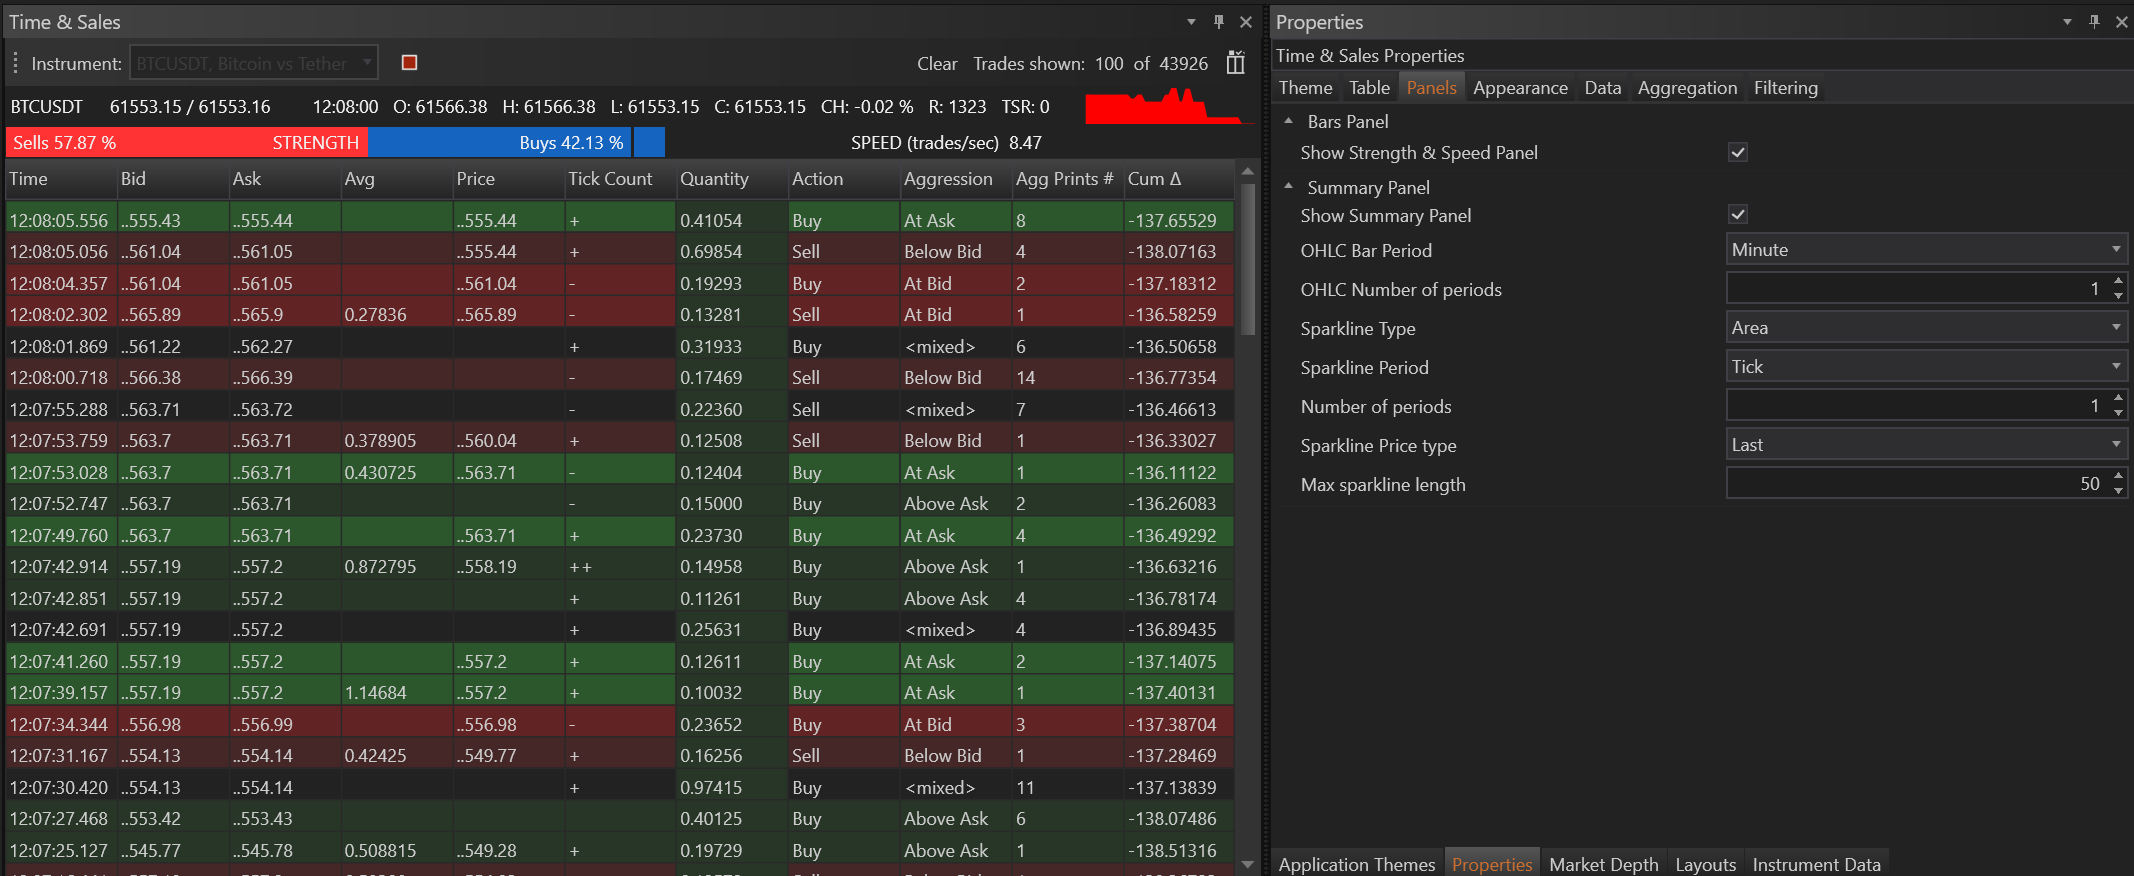Click the trash bin icon near Trades shown
Image resolution: width=2134 pixels, height=876 pixels.
coord(1236,63)
